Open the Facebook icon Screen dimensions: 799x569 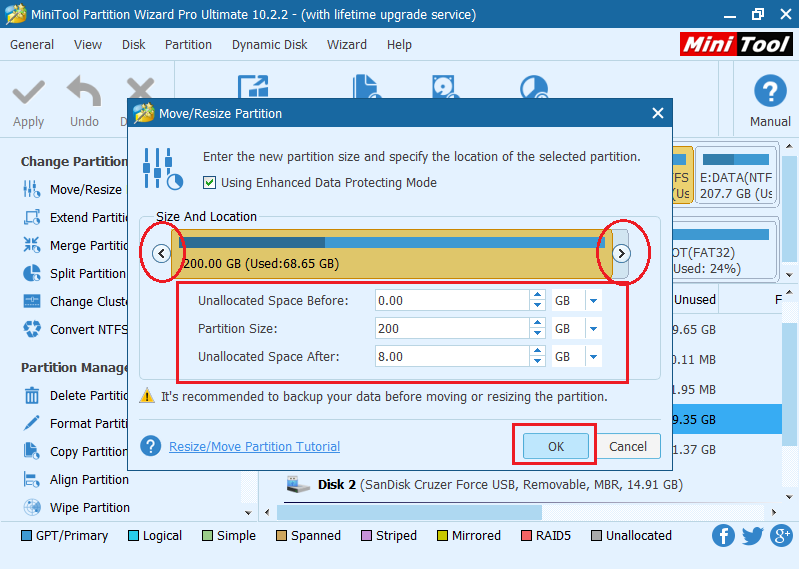click(723, 536)
